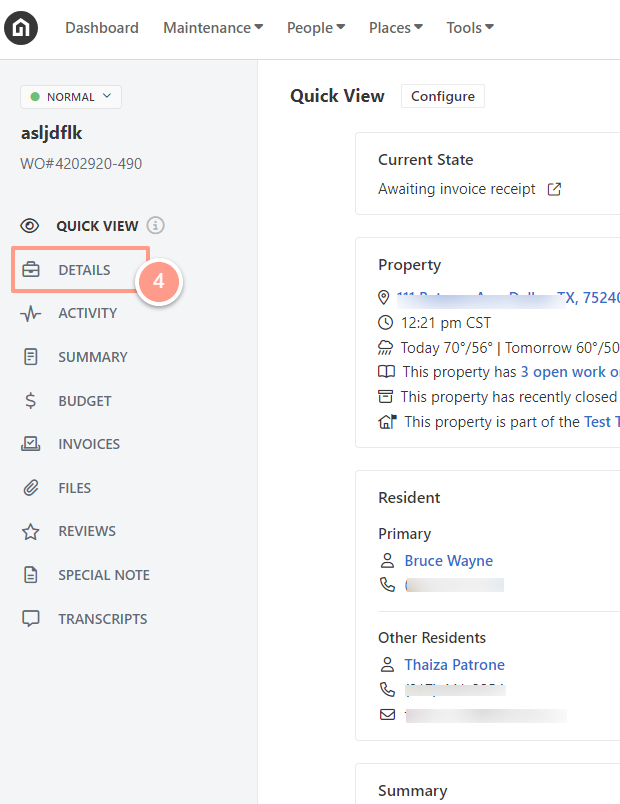Image resolution: width=620 pixels, height=804 pixels.
Task: Click the Files paperclip icon
Action: 31,488
